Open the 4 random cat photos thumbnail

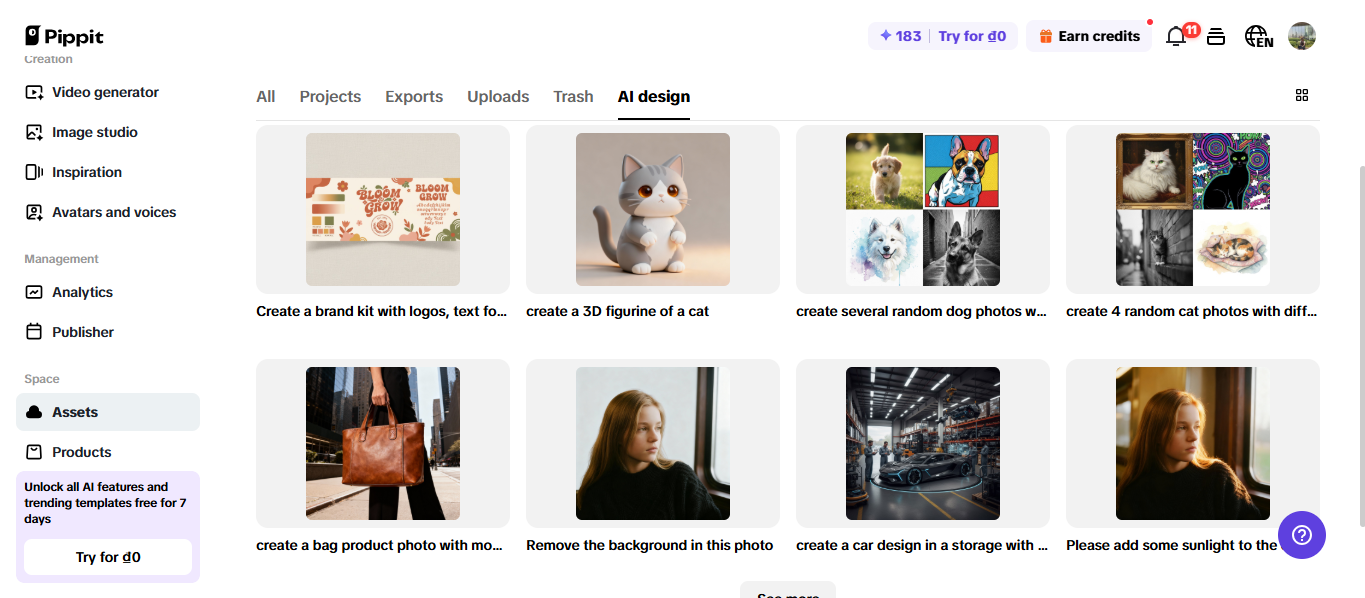1193,209
